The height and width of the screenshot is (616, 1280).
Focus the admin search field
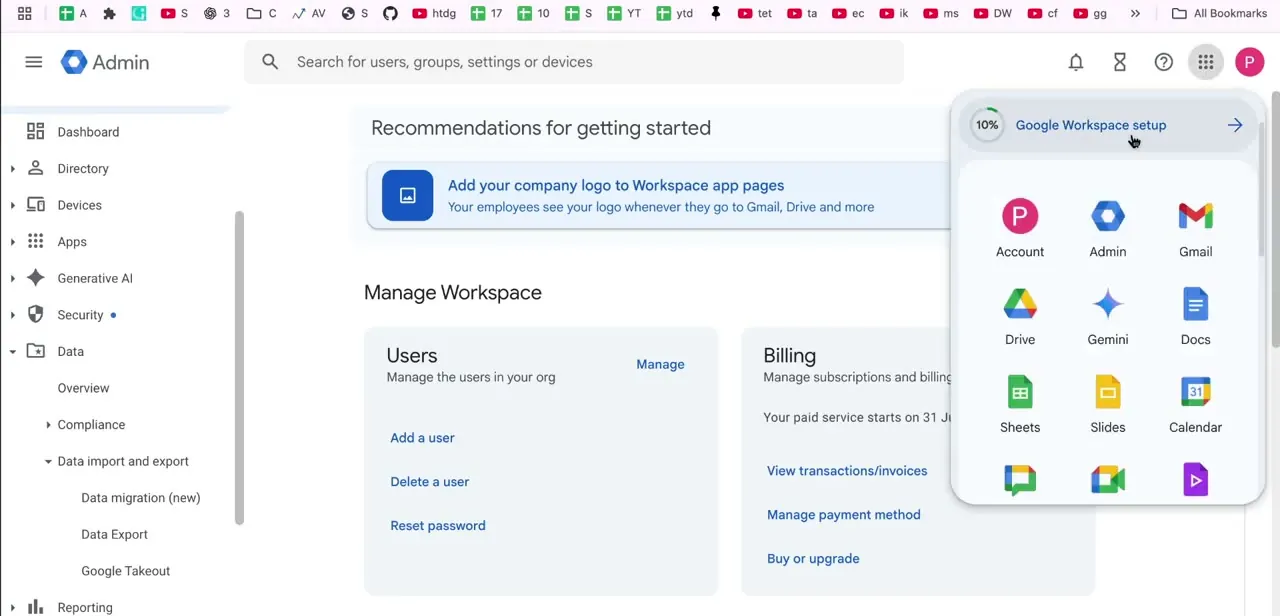(x=574, y=62)
